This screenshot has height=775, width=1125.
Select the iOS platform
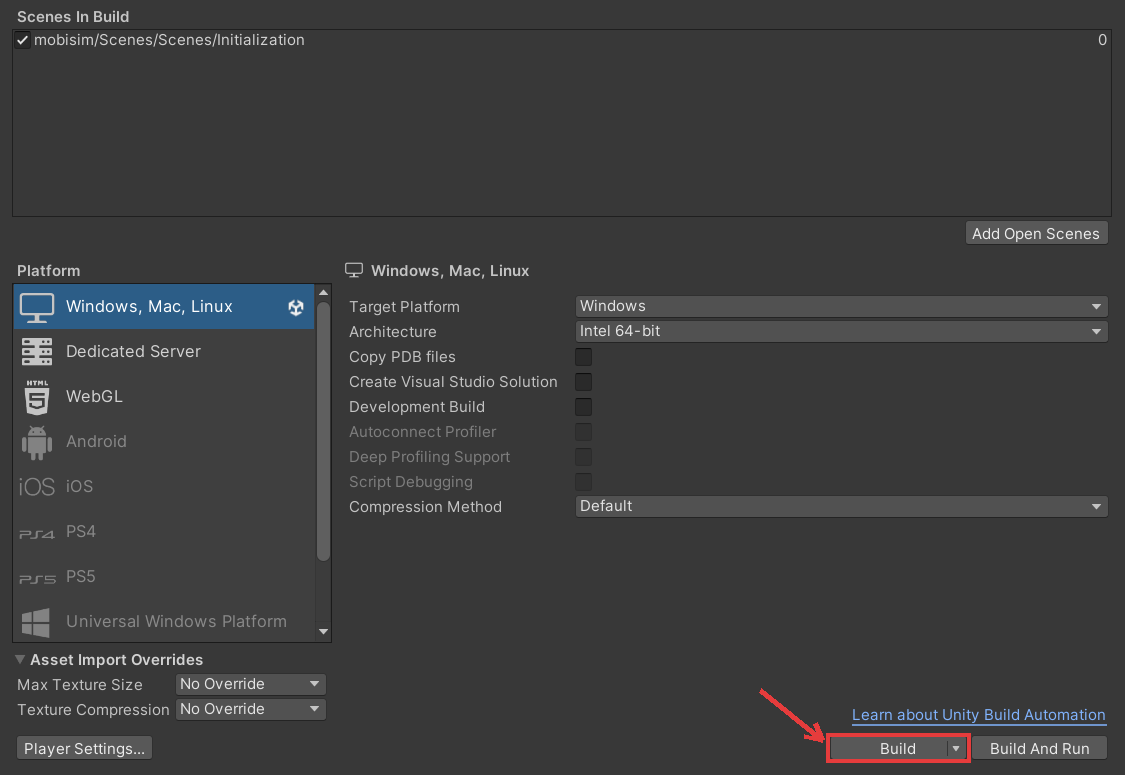click(x=164, y=487)
